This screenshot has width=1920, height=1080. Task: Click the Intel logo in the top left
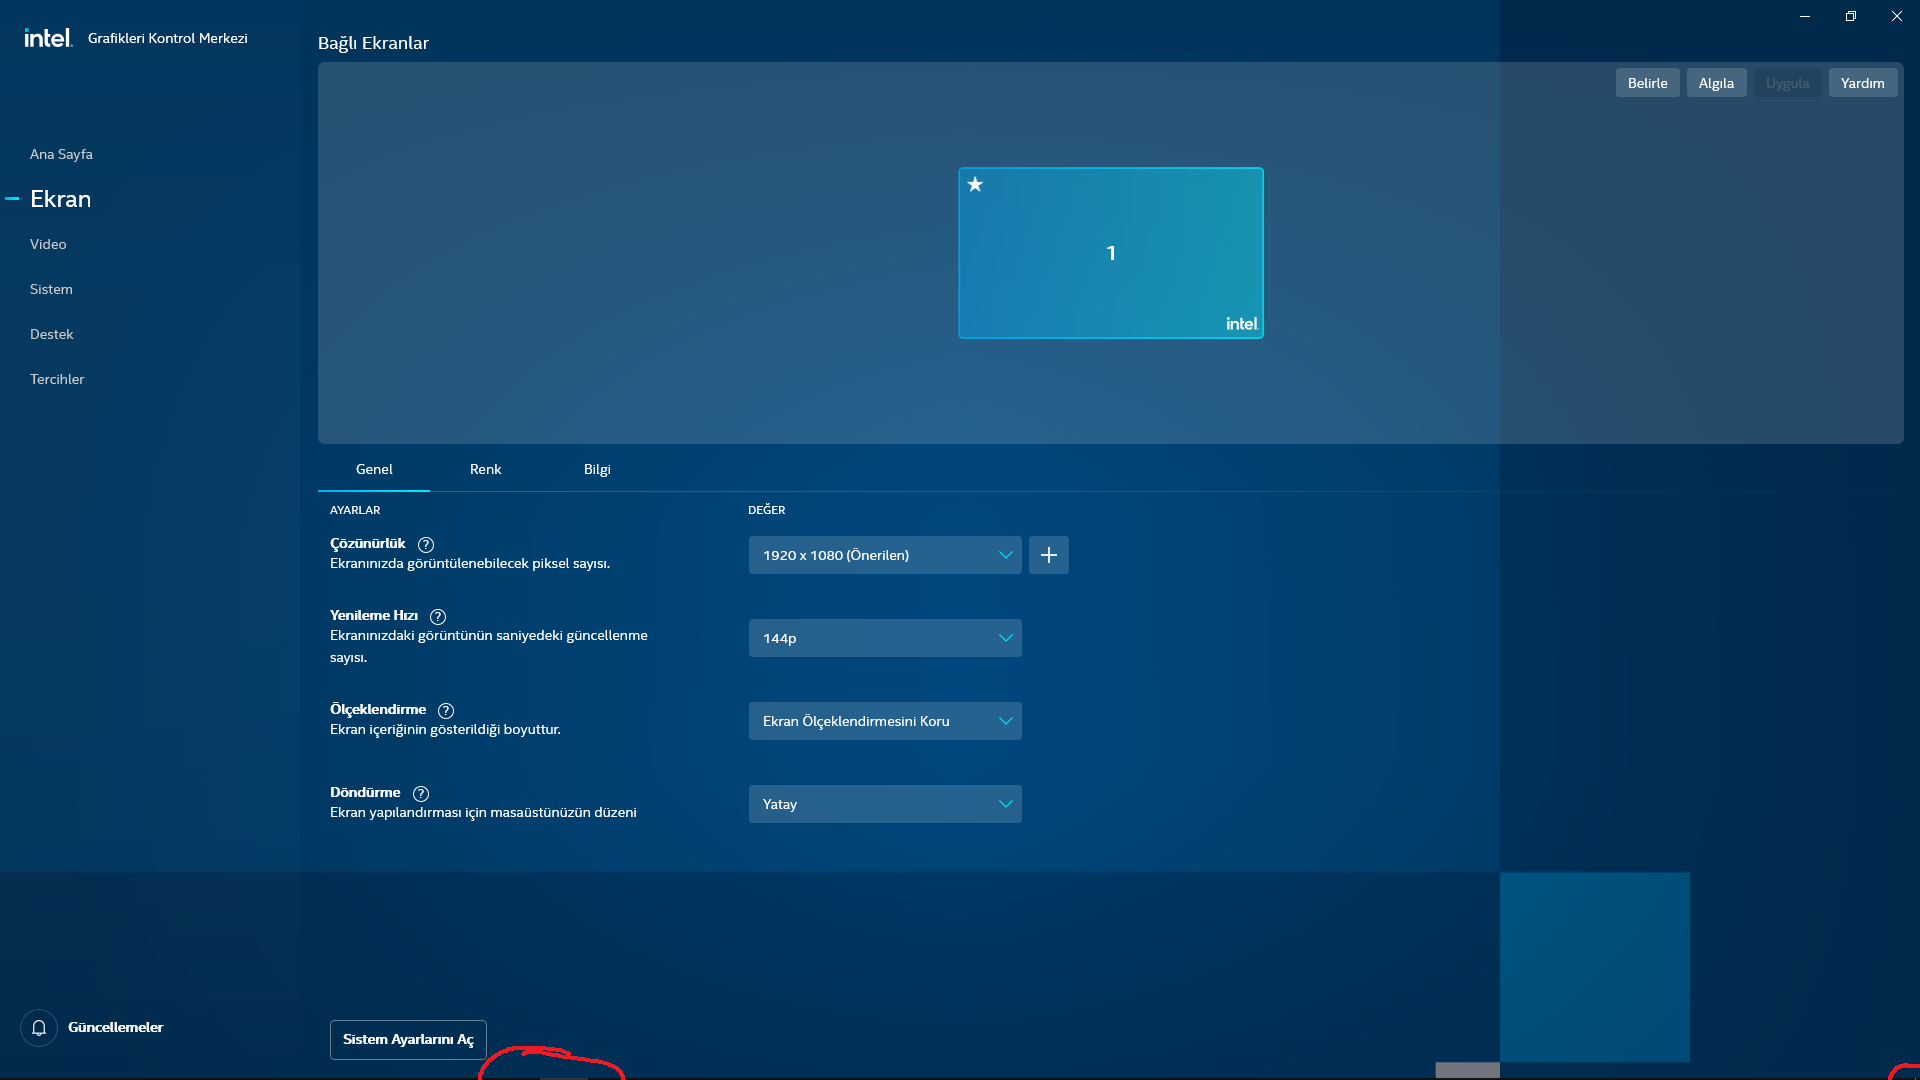tap(48, 38)
